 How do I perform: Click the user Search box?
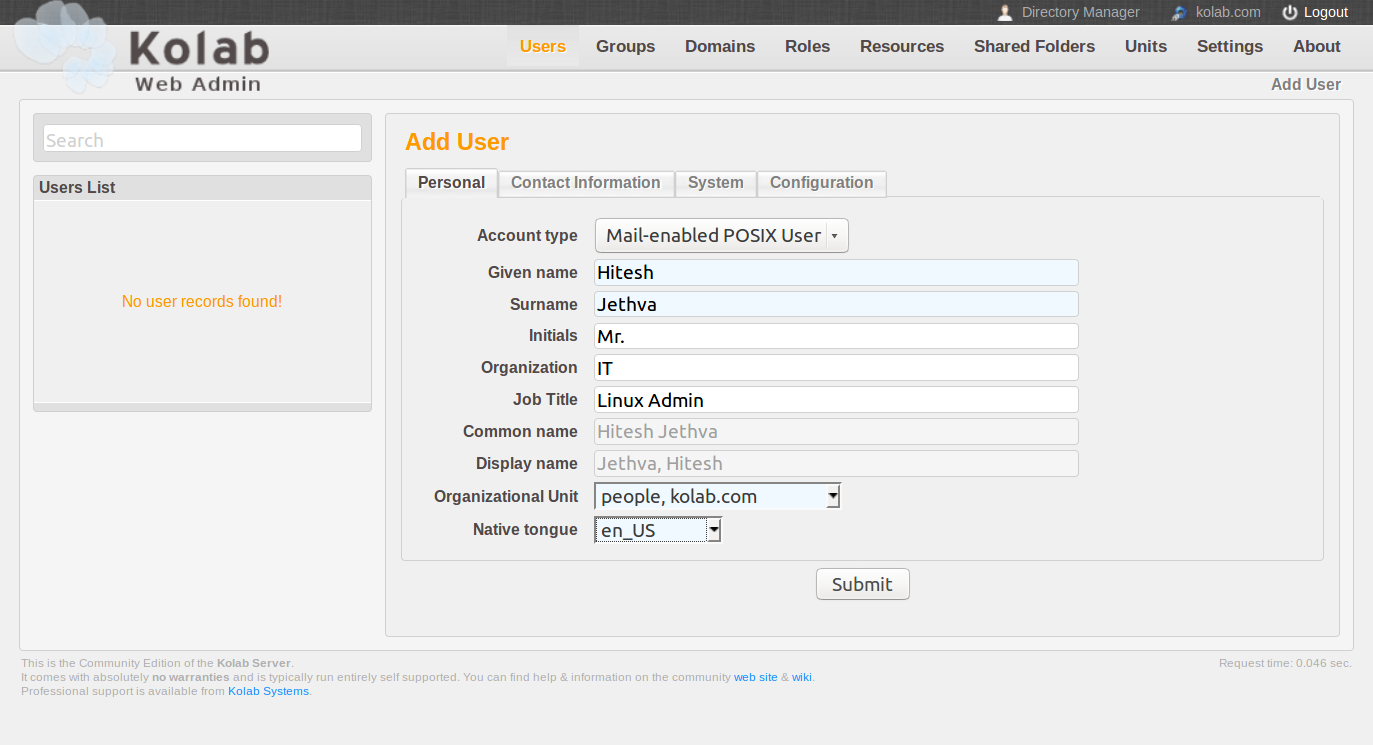pyautogui.click(x=202, y=139)
